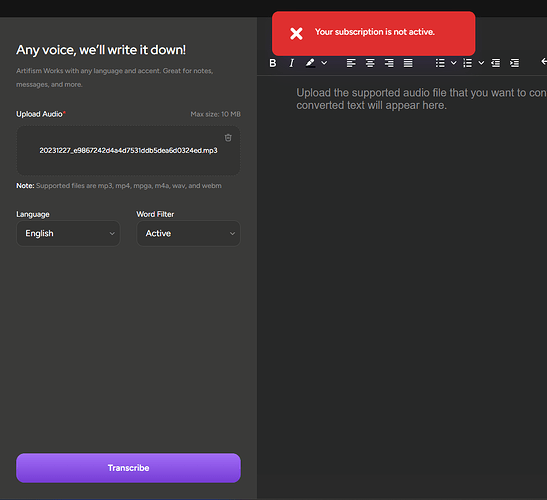
Task: Click the 'Upload Audio' label
Action: click(39, 114)
